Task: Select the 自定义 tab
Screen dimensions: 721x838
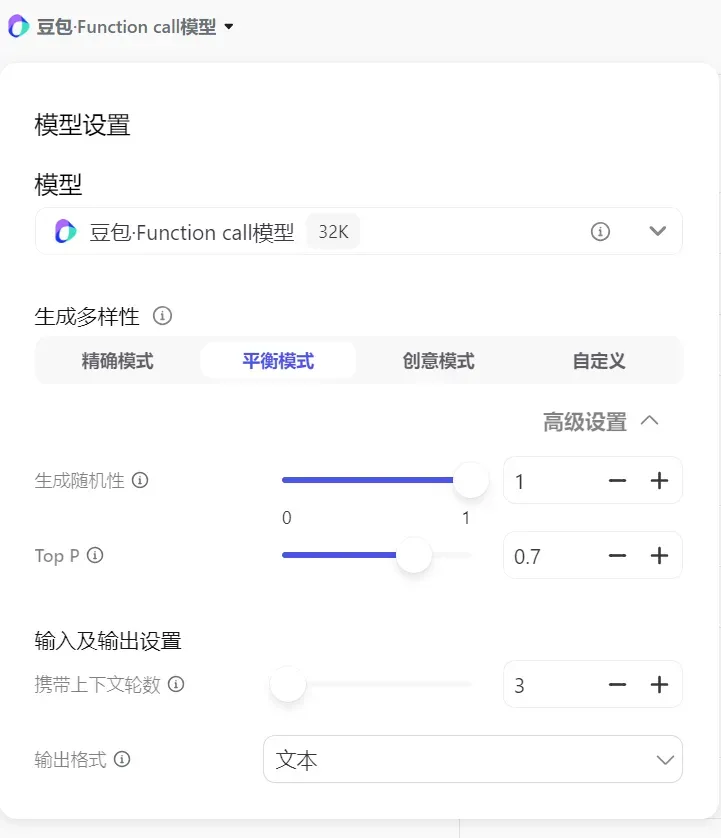Action: (599, 361)
